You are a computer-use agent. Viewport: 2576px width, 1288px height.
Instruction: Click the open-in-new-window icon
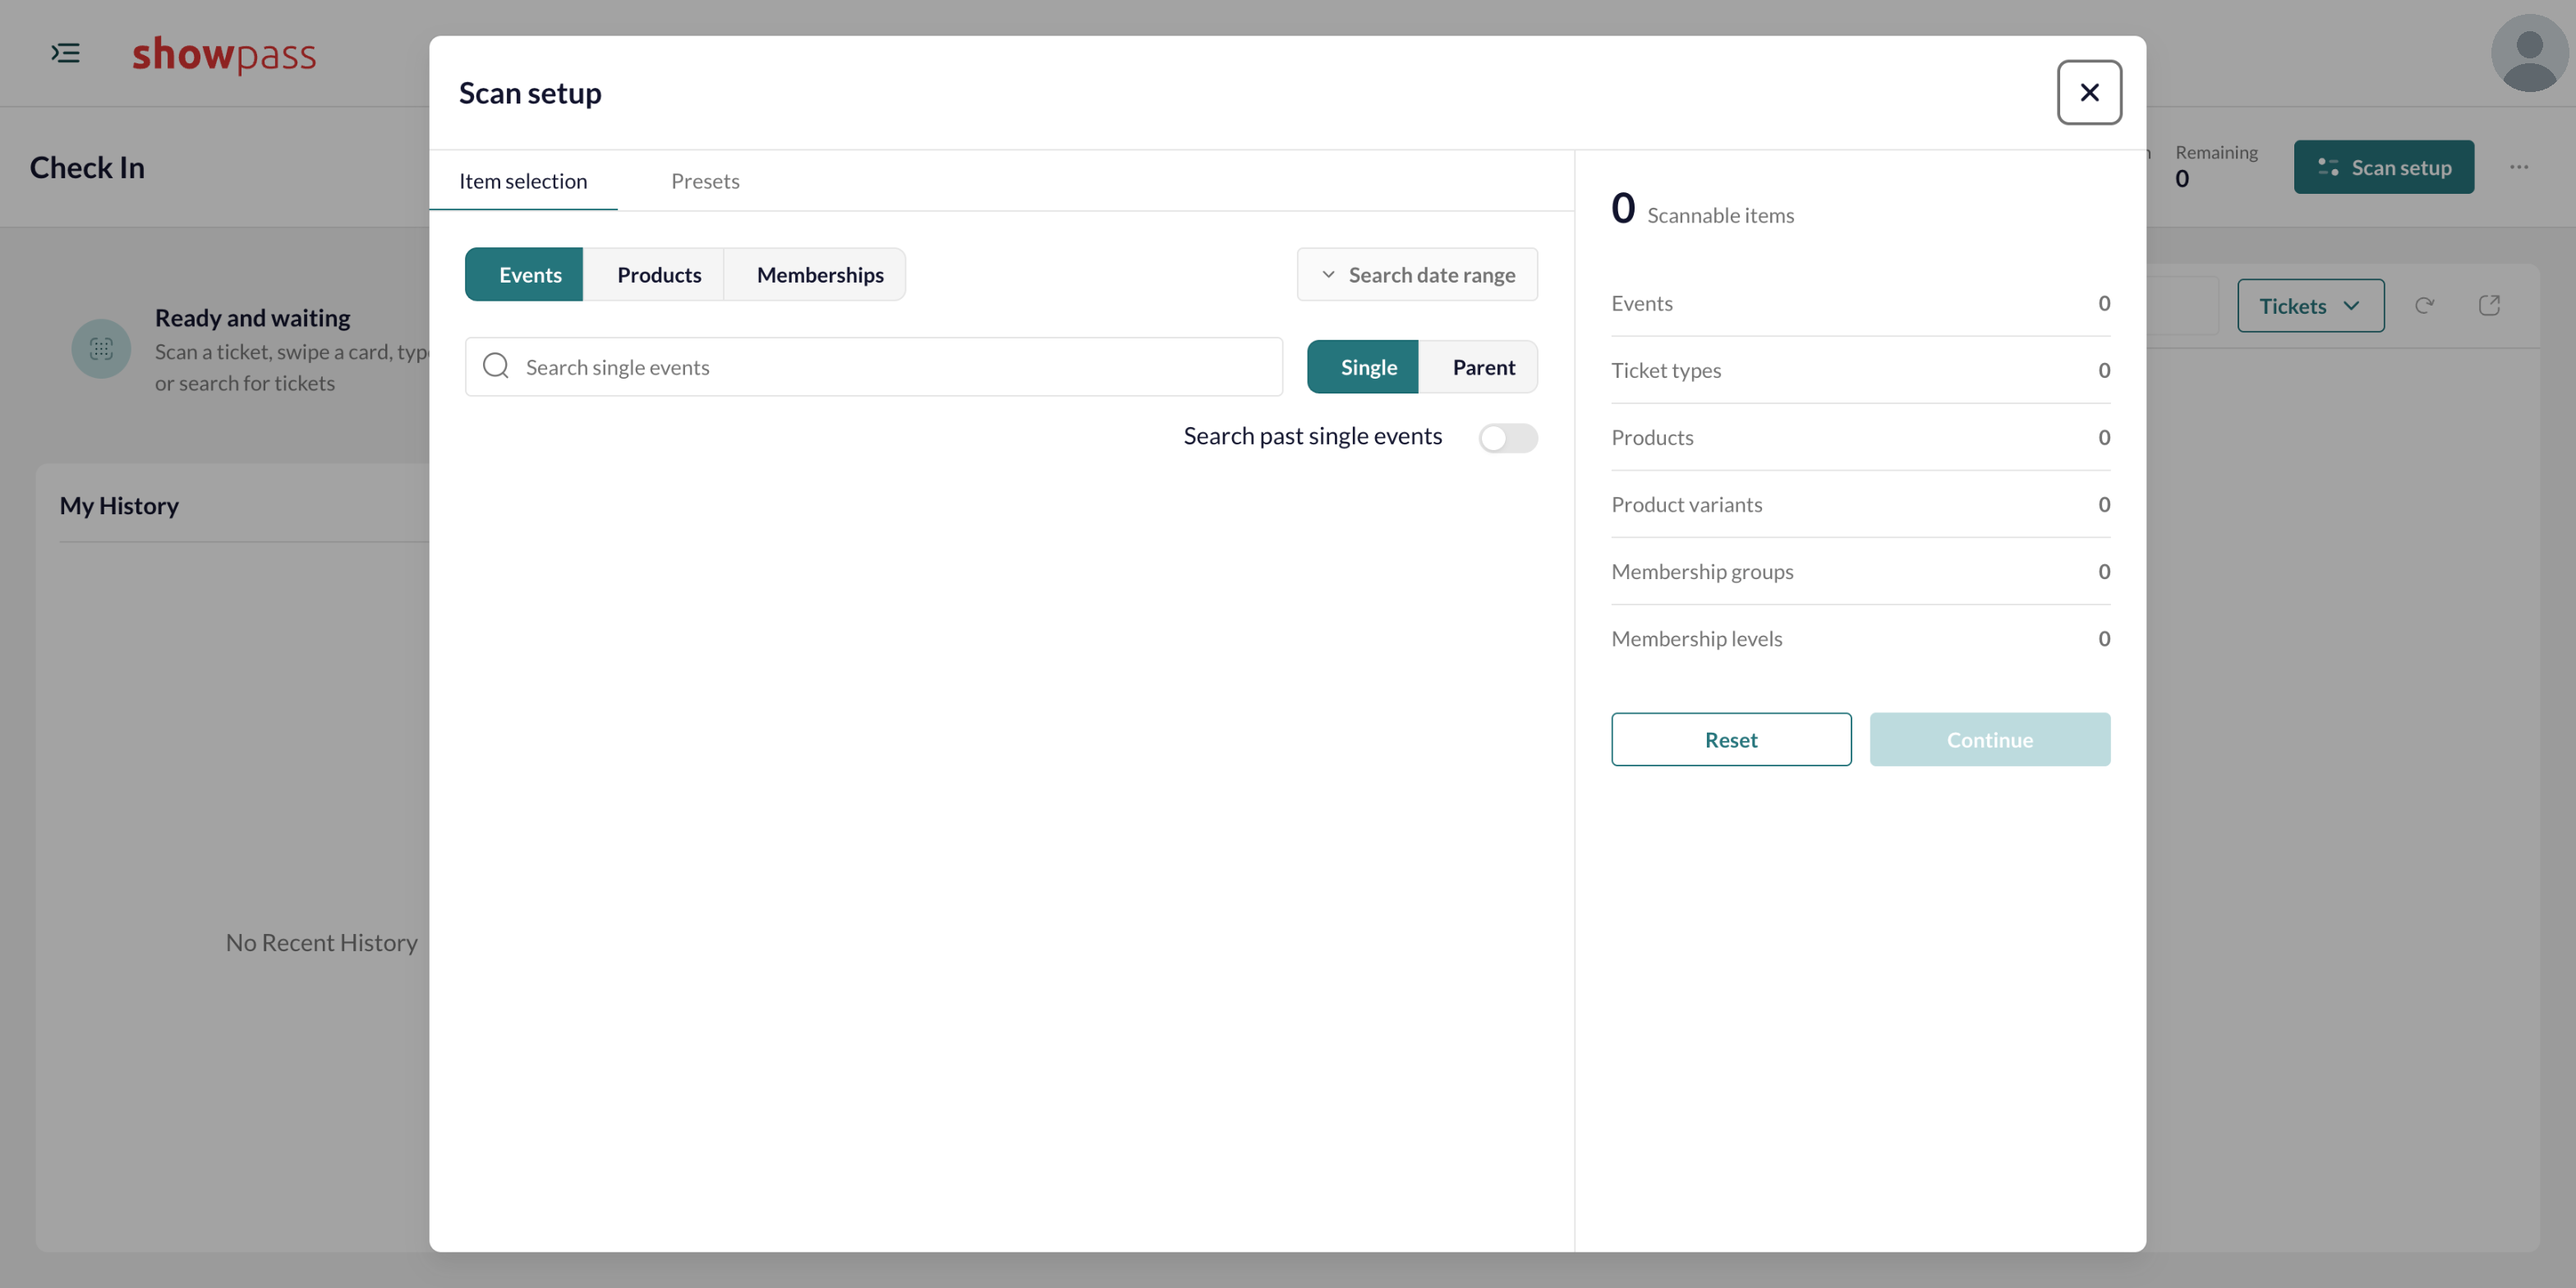(x=2489, y=305)
